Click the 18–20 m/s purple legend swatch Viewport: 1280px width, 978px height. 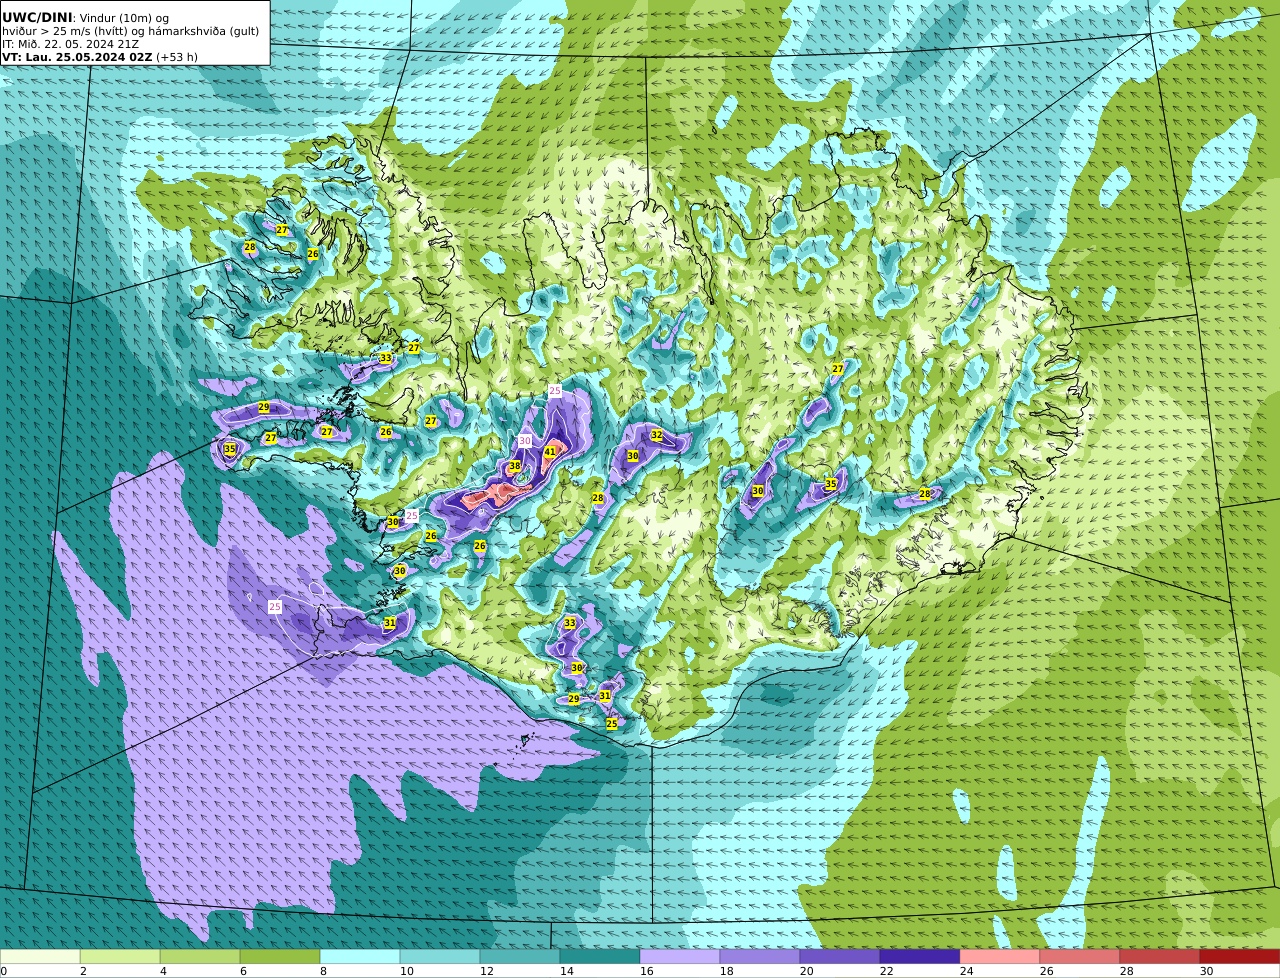pos(760,957)
